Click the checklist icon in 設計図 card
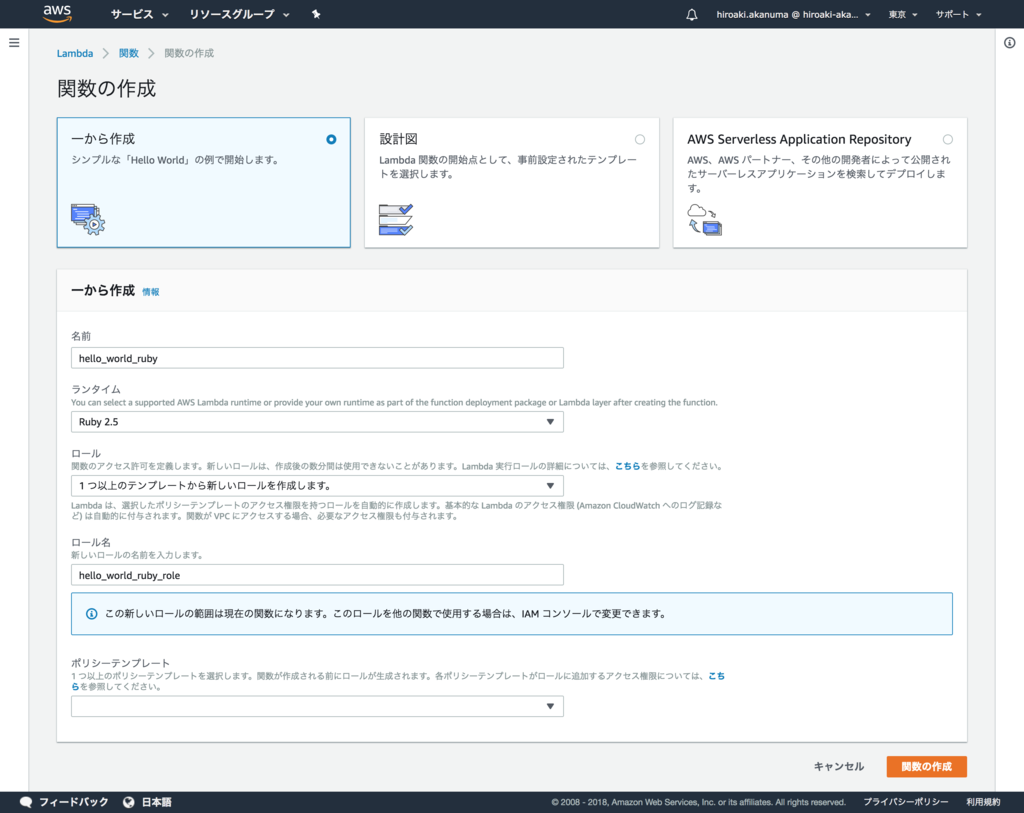 396,219
